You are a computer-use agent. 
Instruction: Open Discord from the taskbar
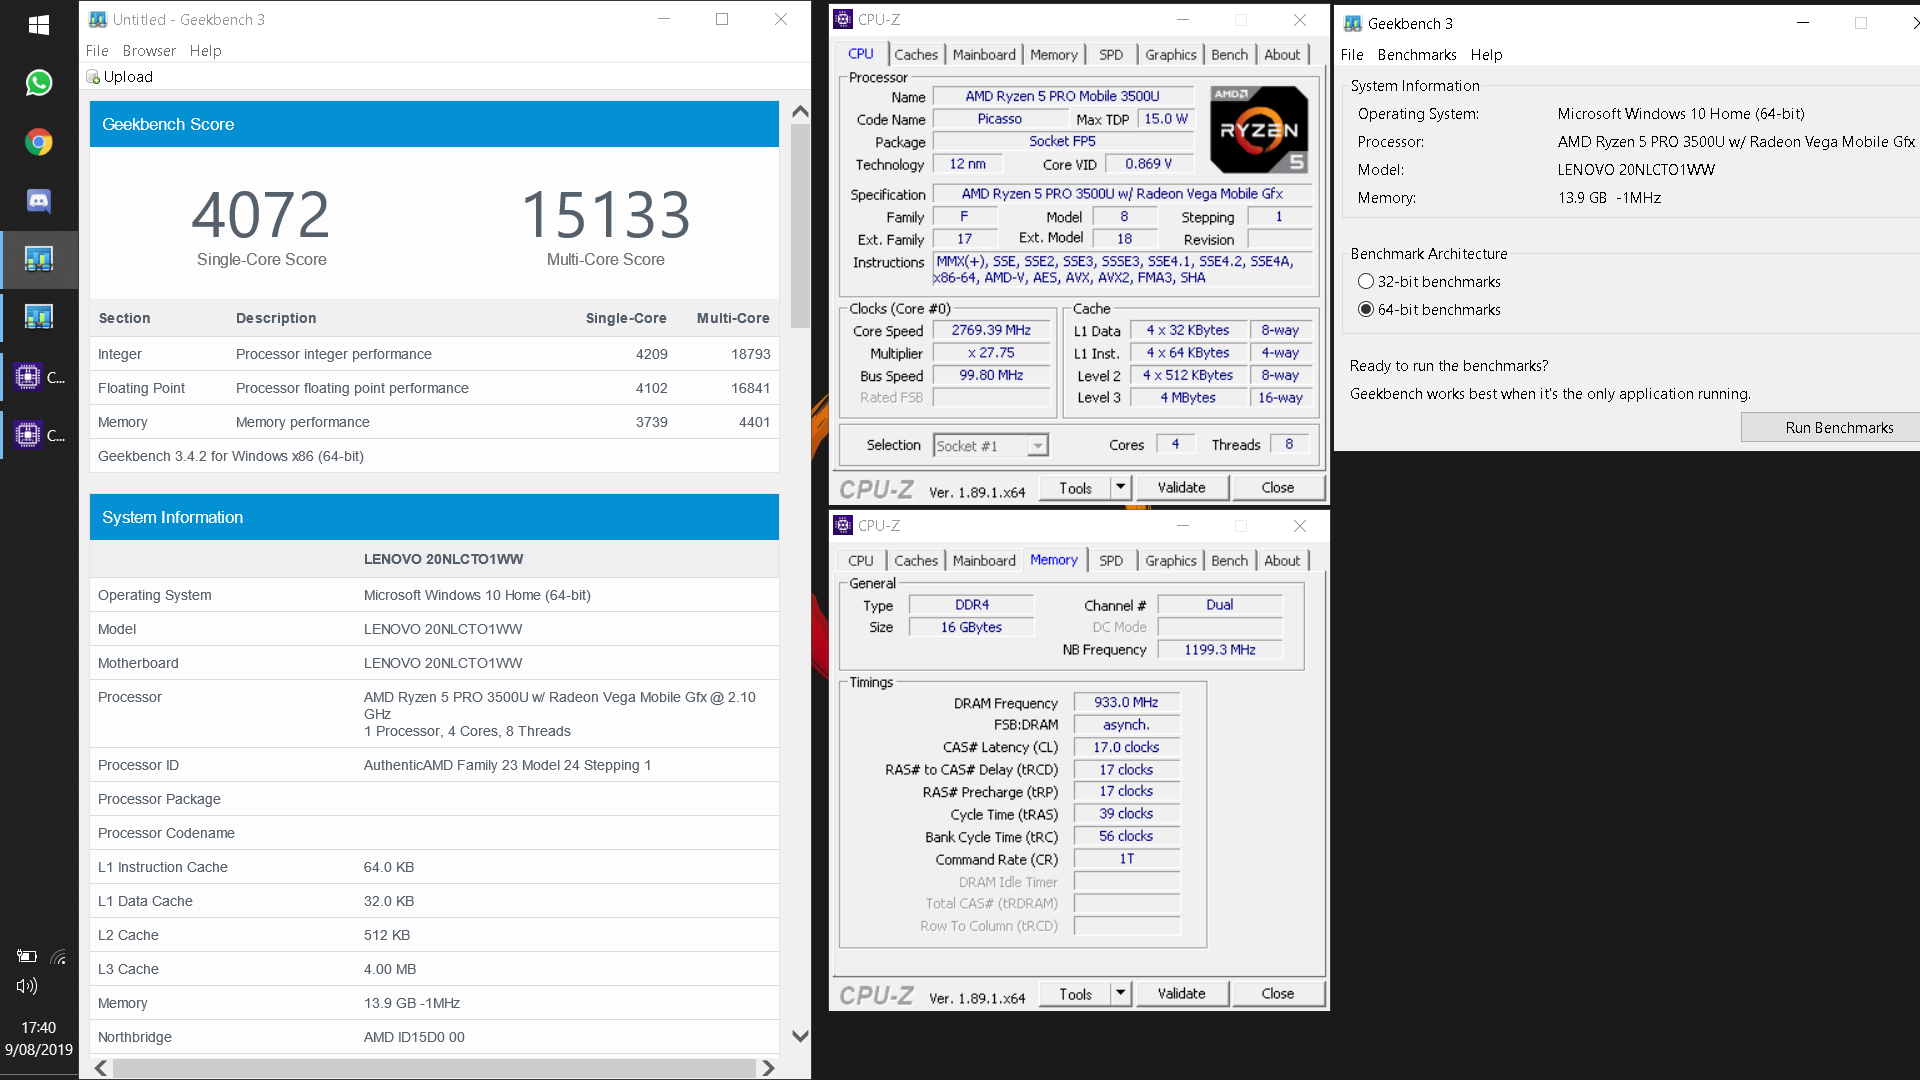39,200
